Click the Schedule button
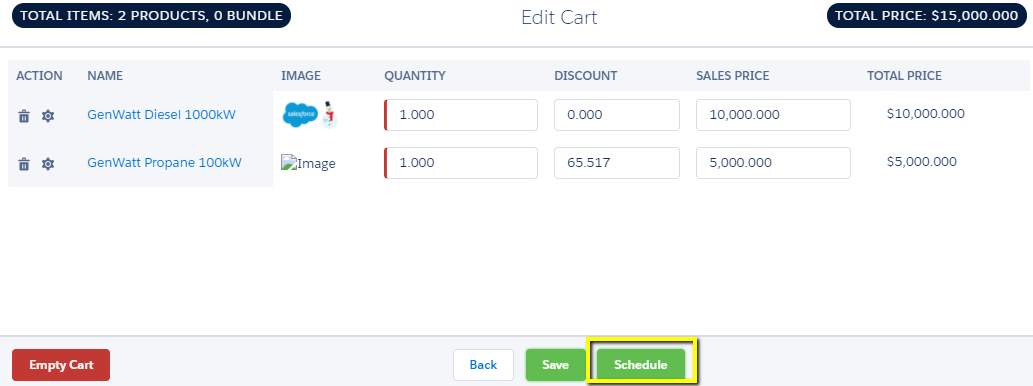The height and width of the screenshot is (386, 1033). click(641, 365)
